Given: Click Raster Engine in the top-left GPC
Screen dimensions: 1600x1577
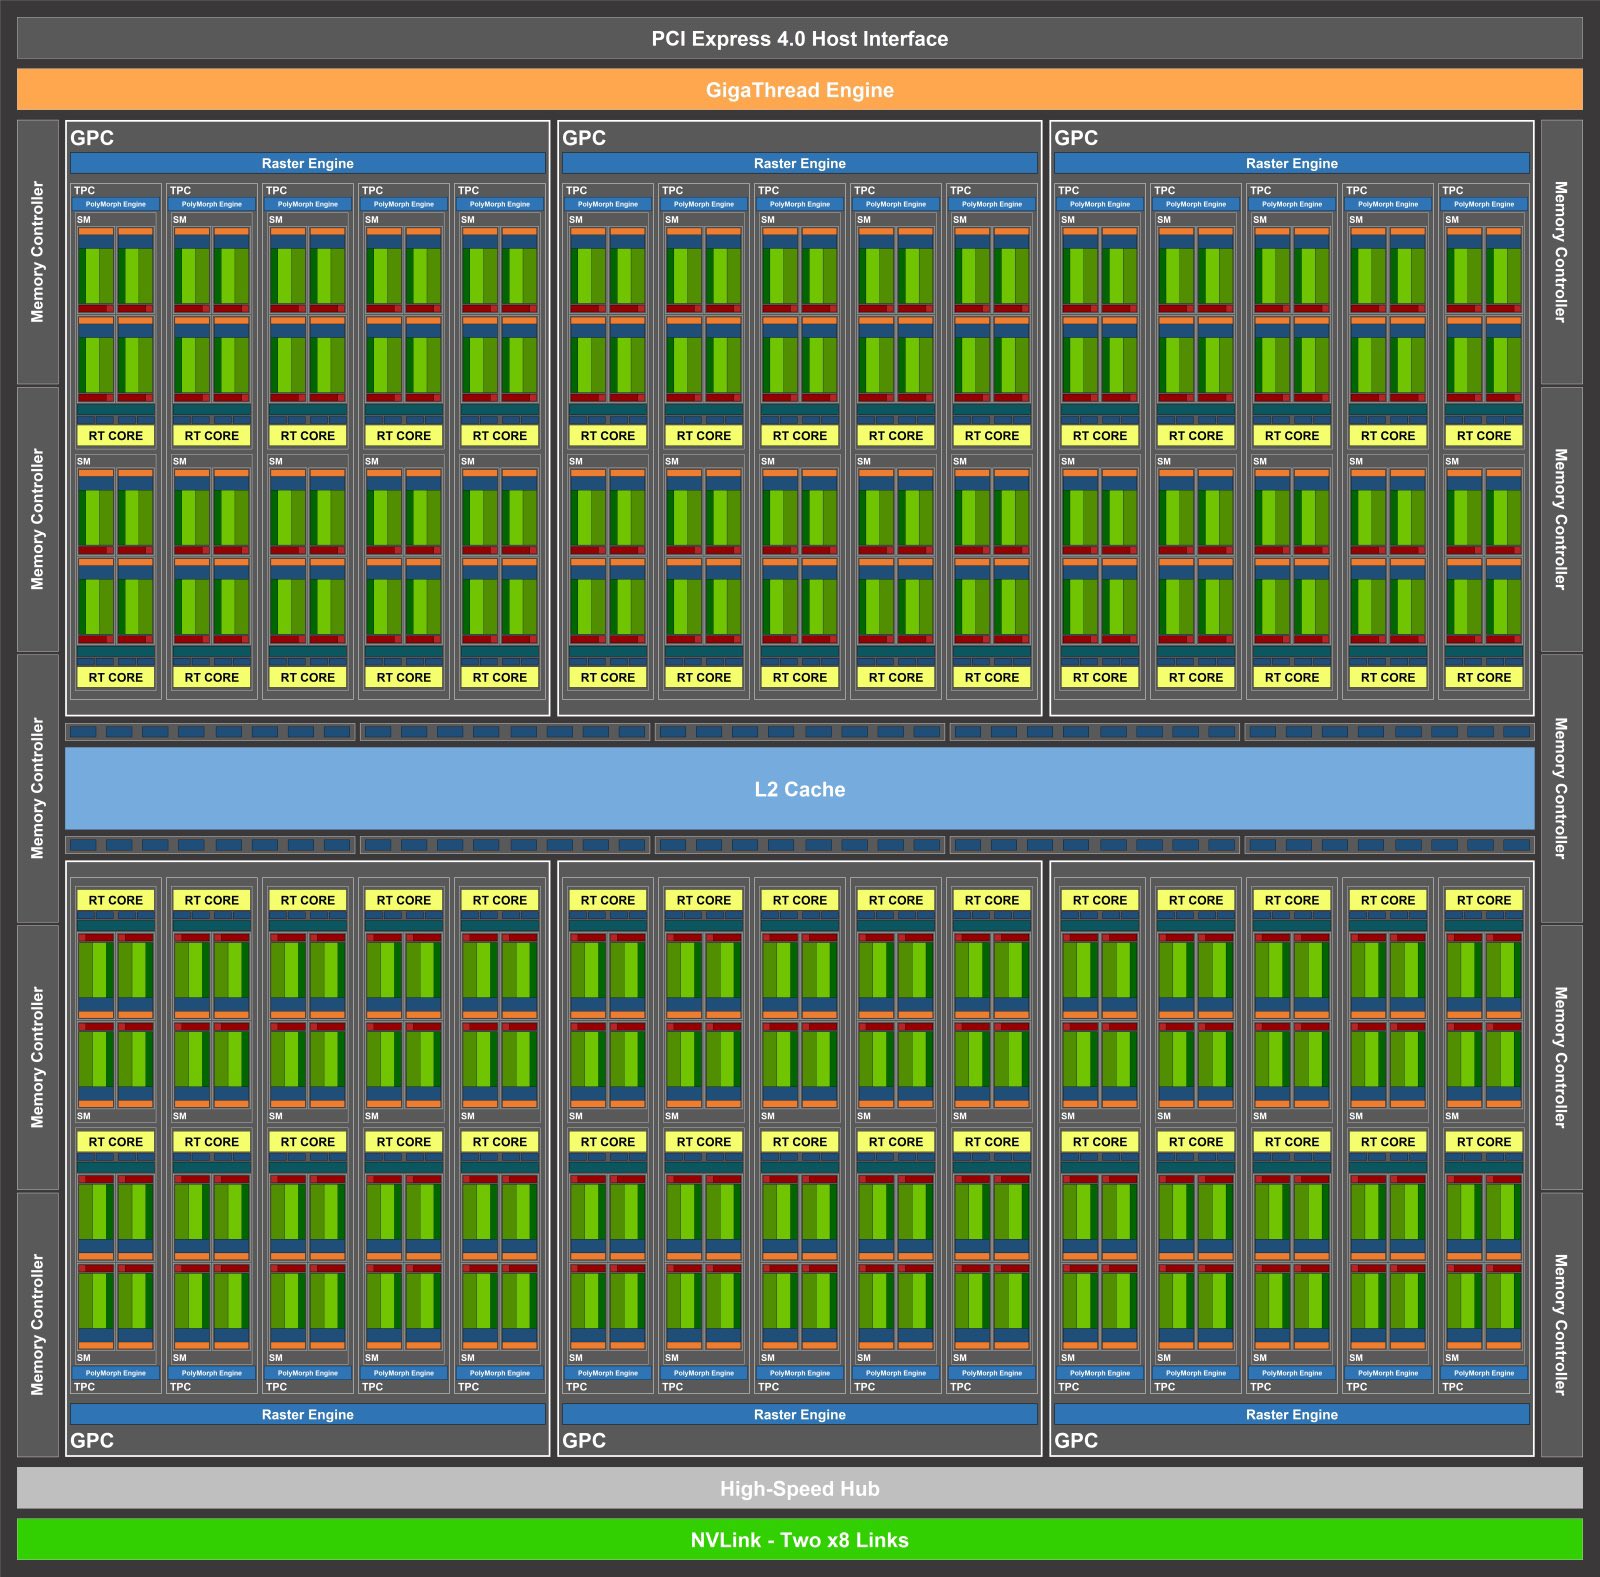Looking at the screenshot, I should coord(308,163).
